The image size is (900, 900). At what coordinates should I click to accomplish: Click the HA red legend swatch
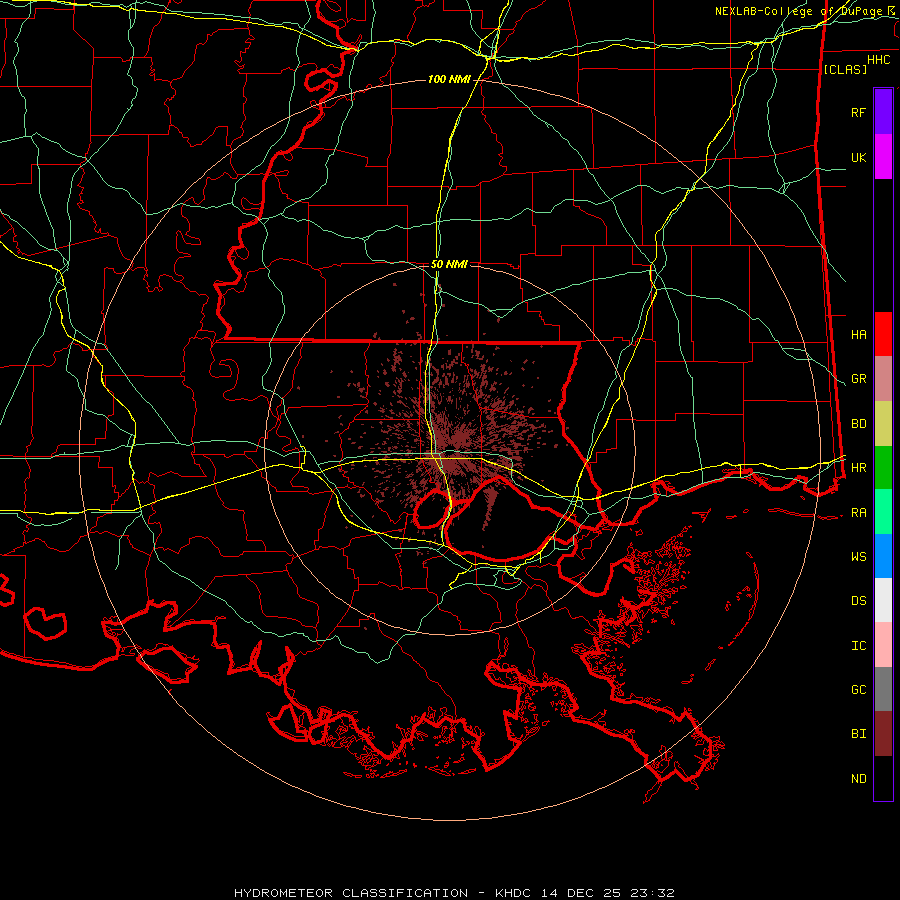[883, 334]
